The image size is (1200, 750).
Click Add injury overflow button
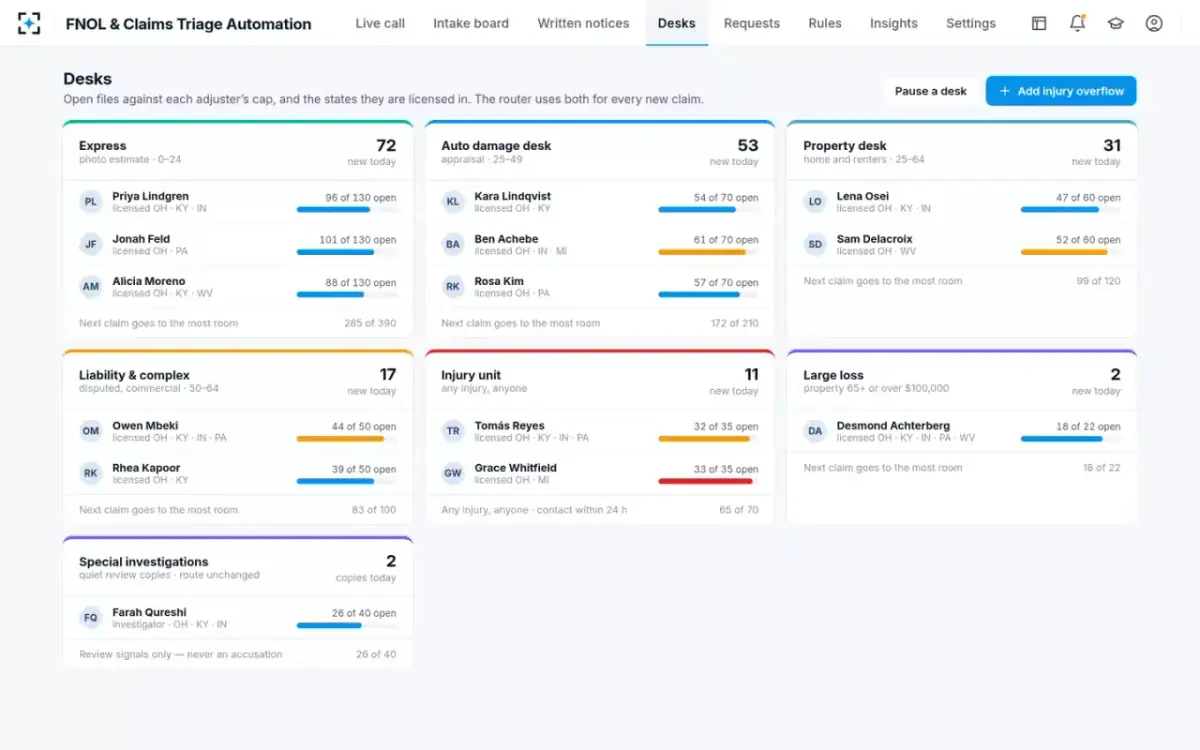[1061, 91]
